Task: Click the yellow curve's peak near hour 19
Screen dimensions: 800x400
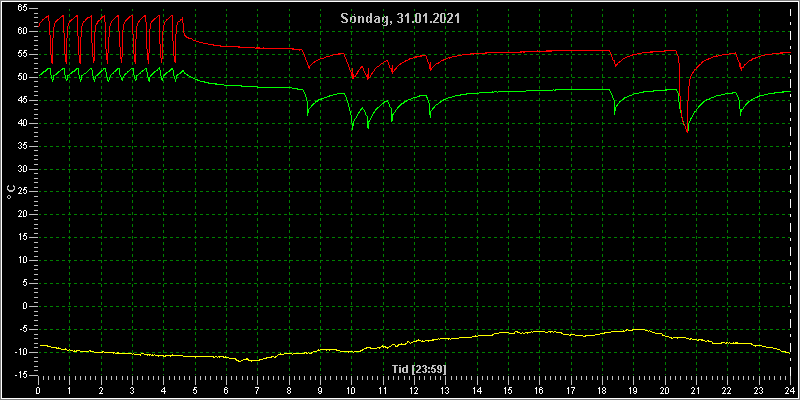Action: [637, 330]
